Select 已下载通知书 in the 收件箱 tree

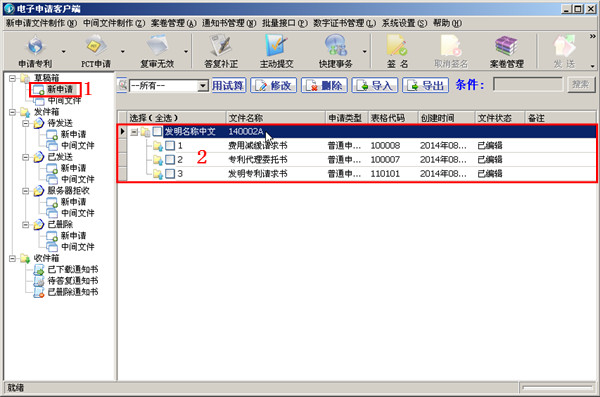(73, 270)
